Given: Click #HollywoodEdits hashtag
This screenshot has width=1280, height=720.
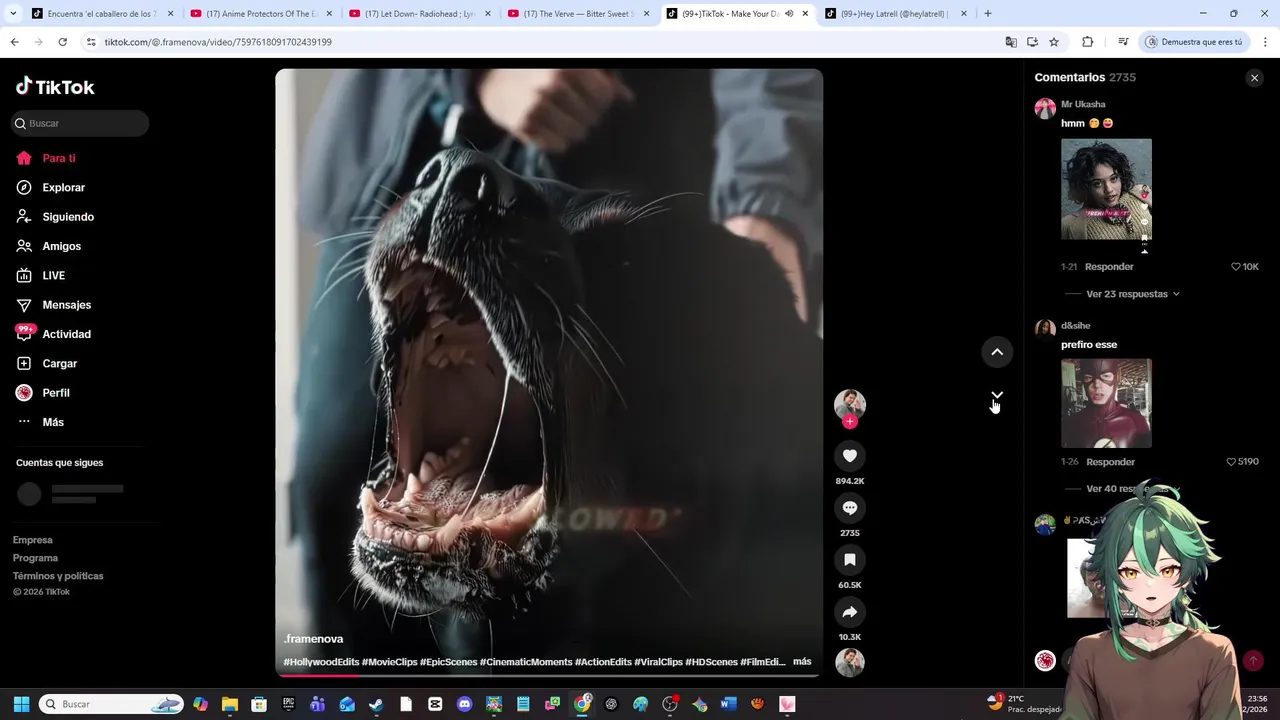Looking at the screenshot, I should click(x=321, y=662).
